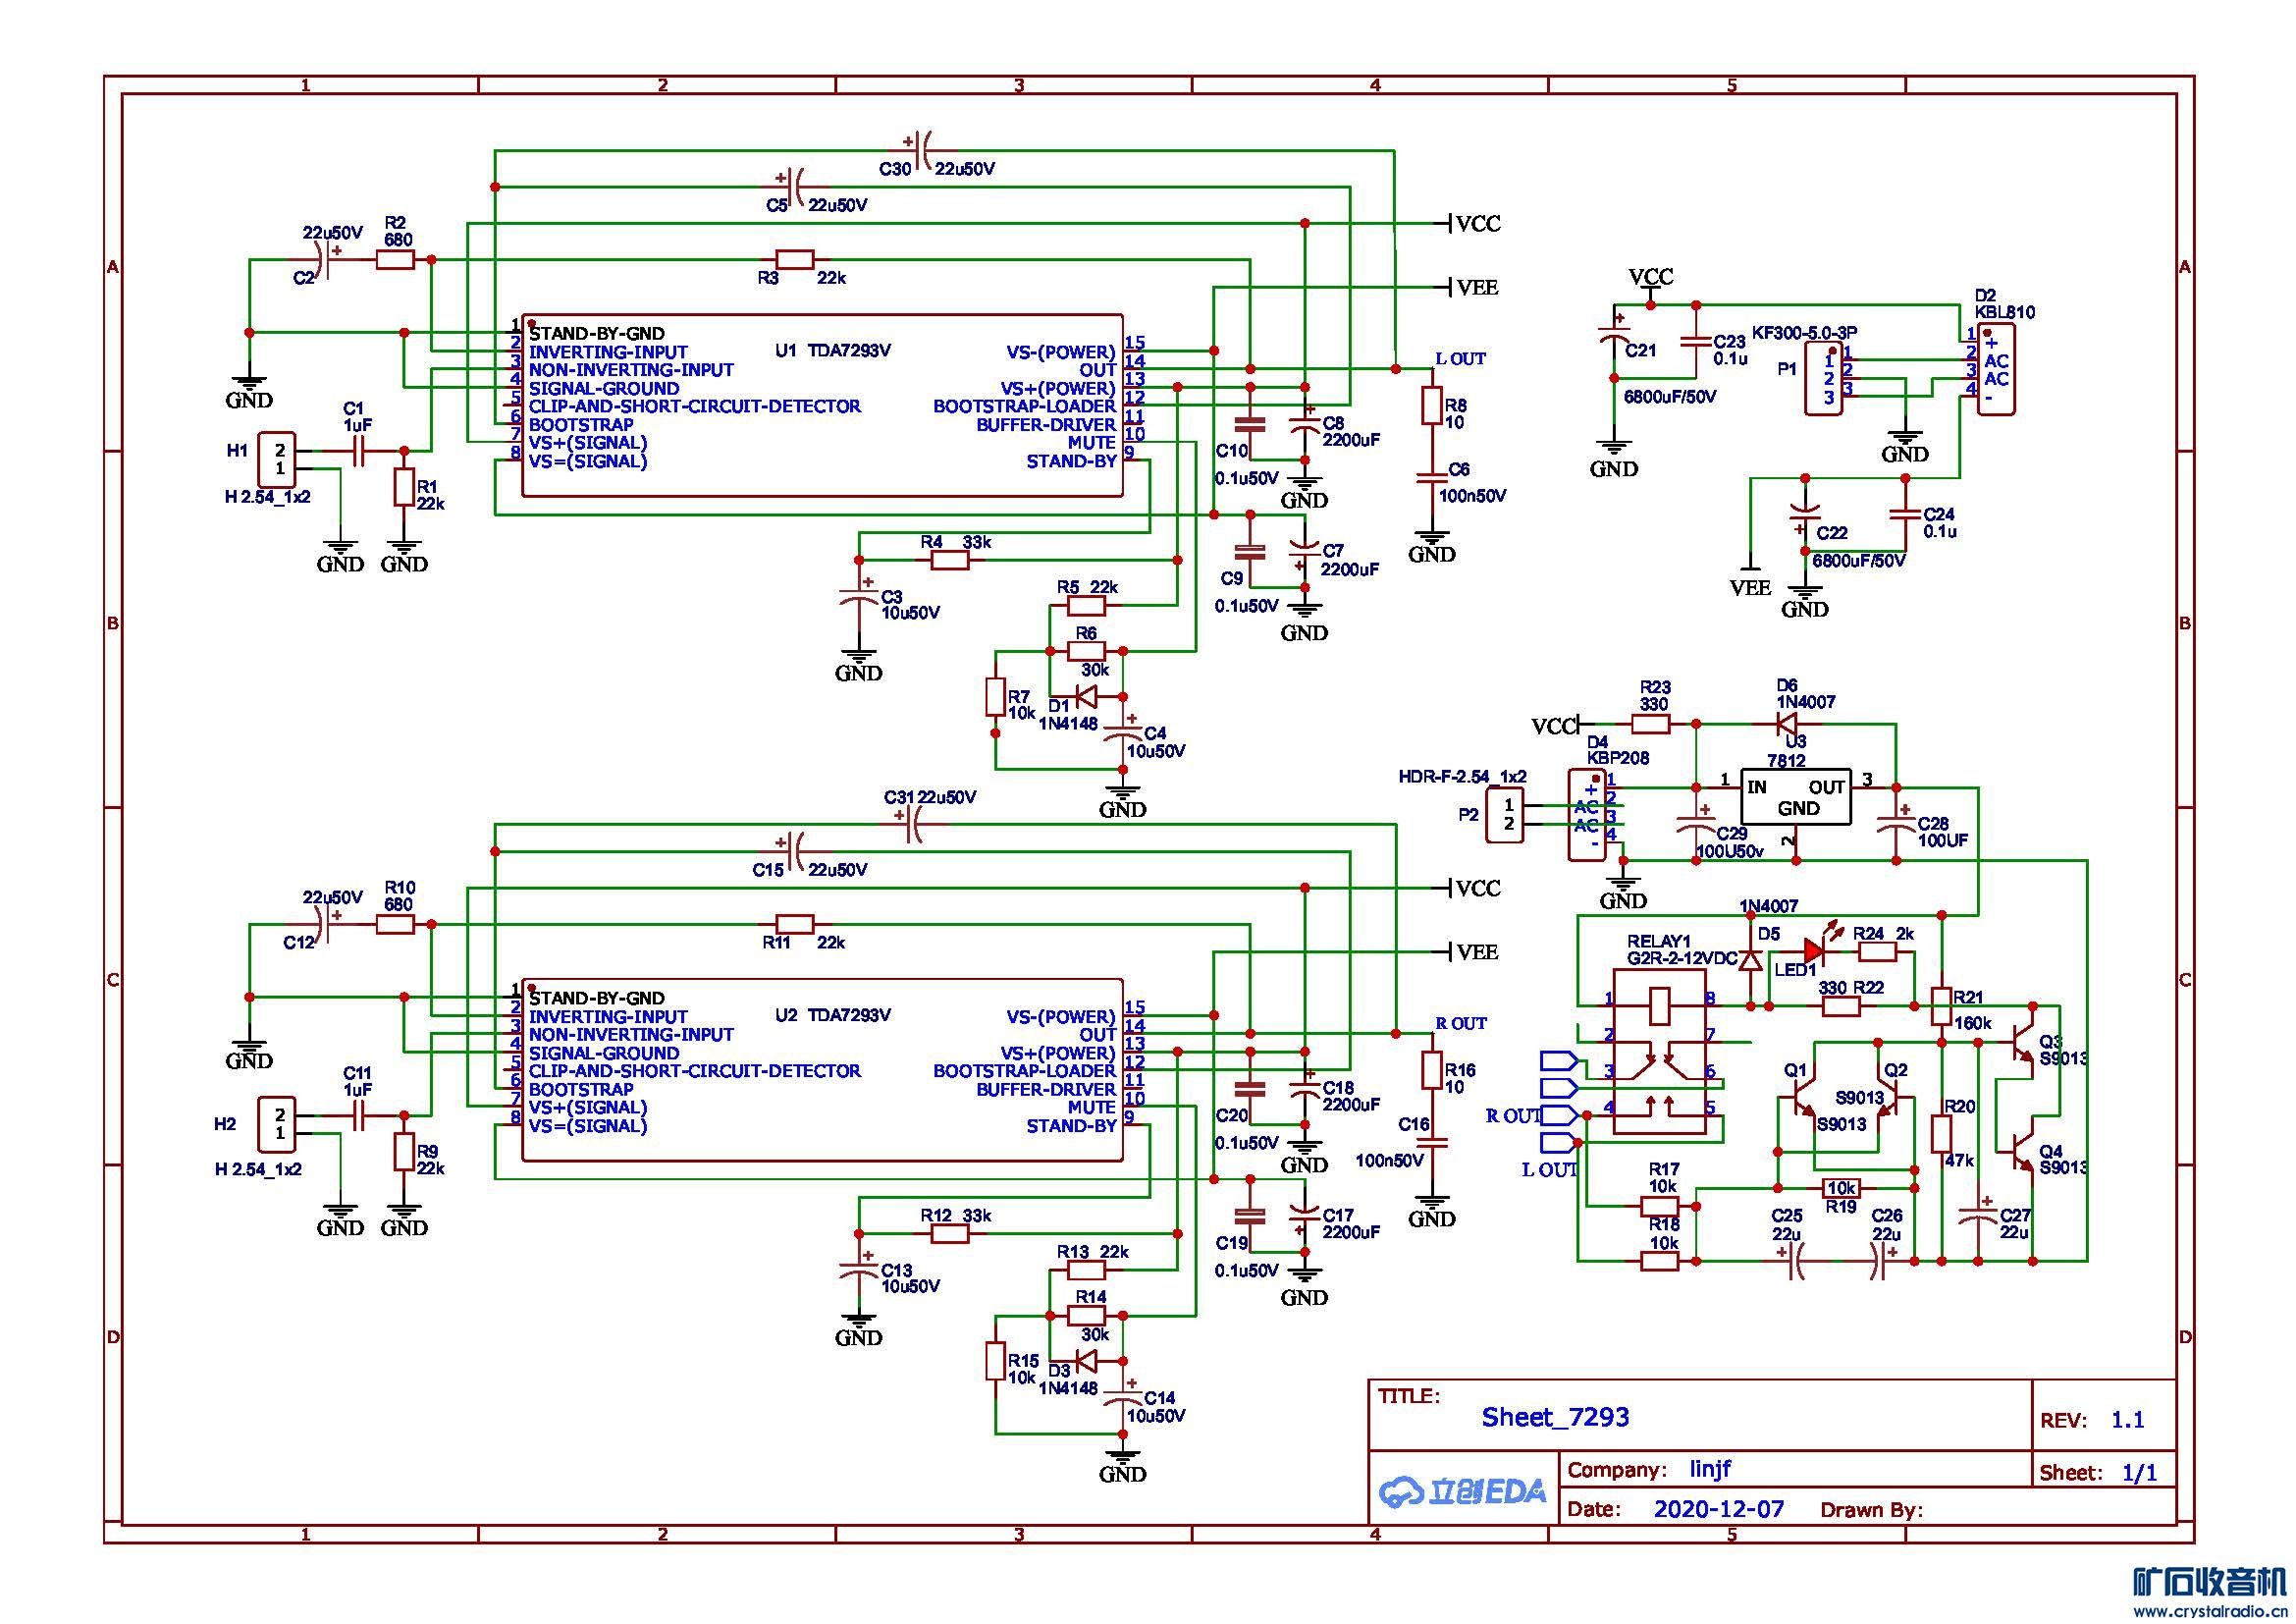This screenshot has height=1624, width=2296.
Task: Select the D3 1N4148 diode symbol
Action: click(1085, 1361)
